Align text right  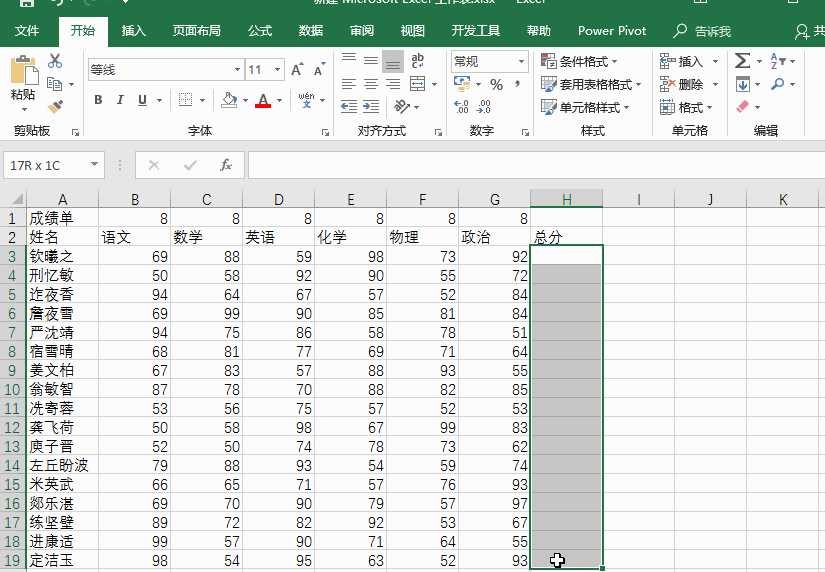(393, 84)
